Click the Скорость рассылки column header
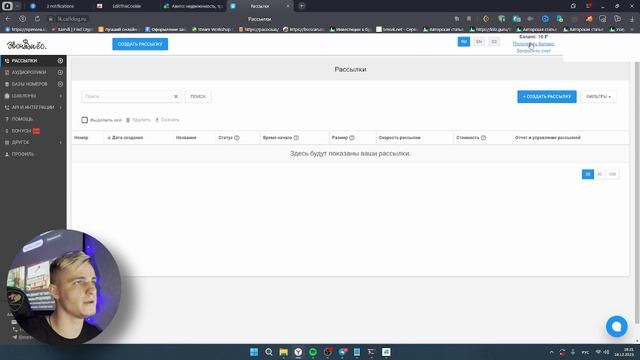Screen dimensions: 640x360 [400, 138]
